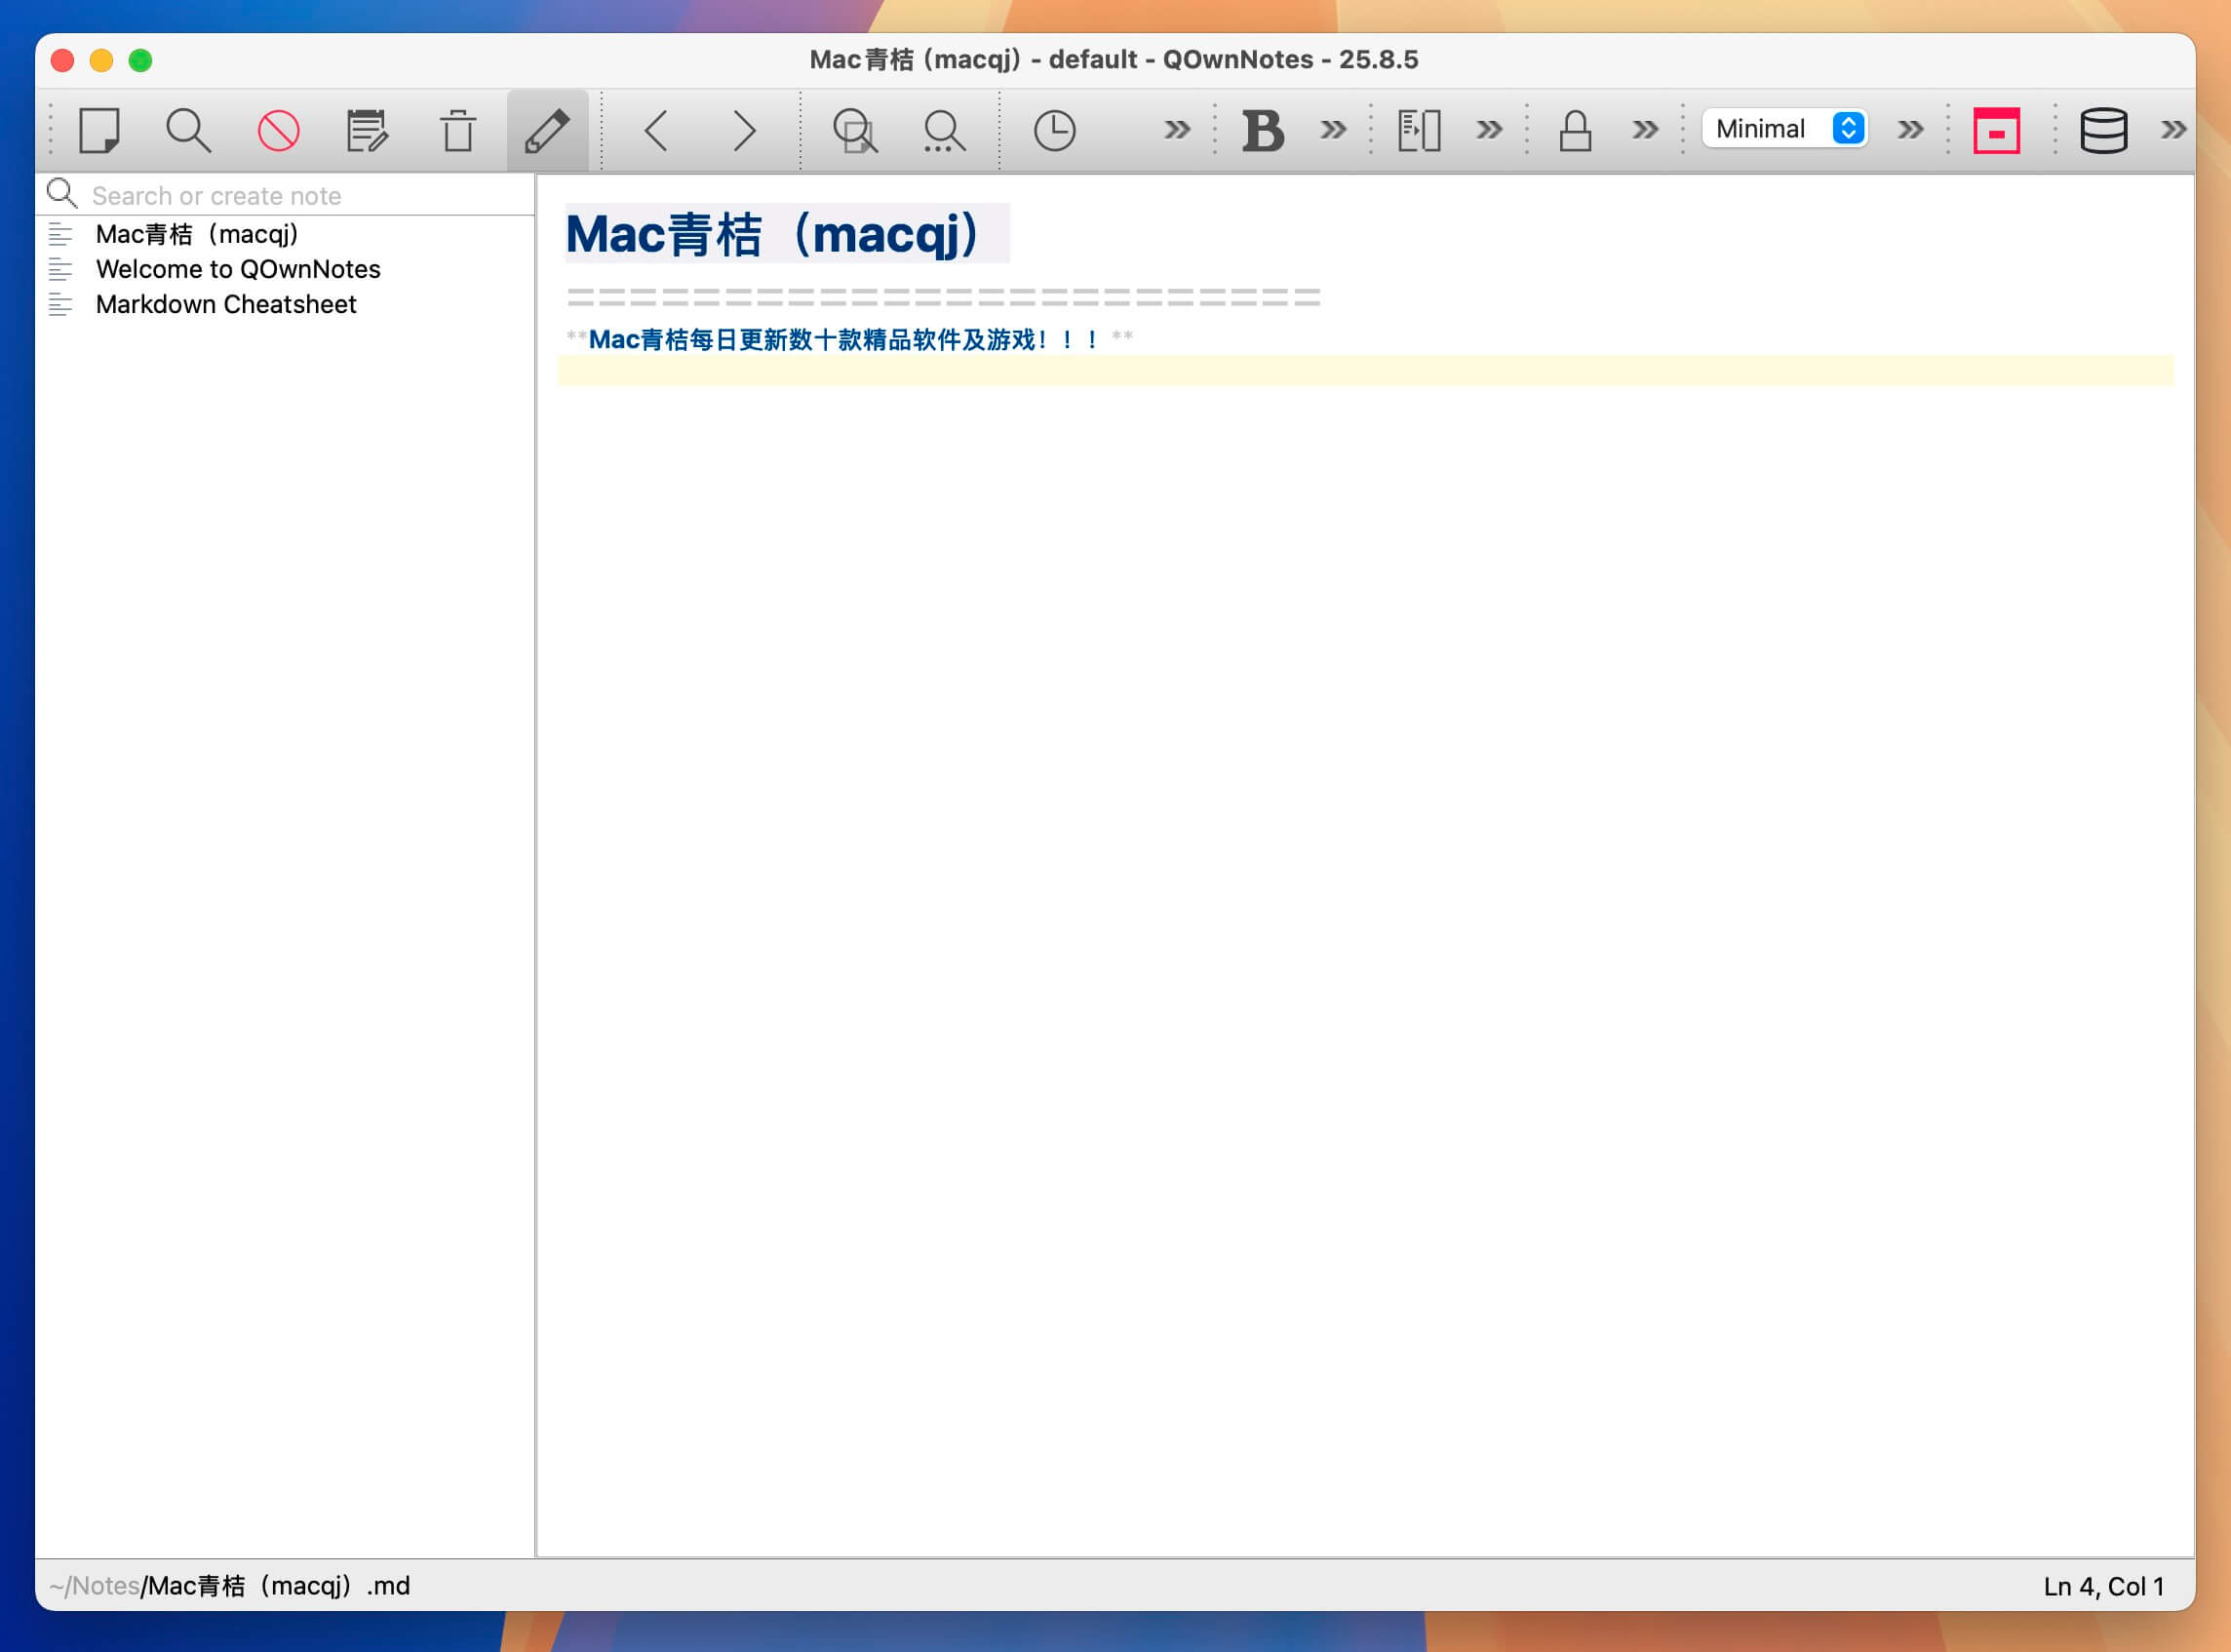Click the Ln 4, Col 1 status indicator

[x=2103, y=1586]
